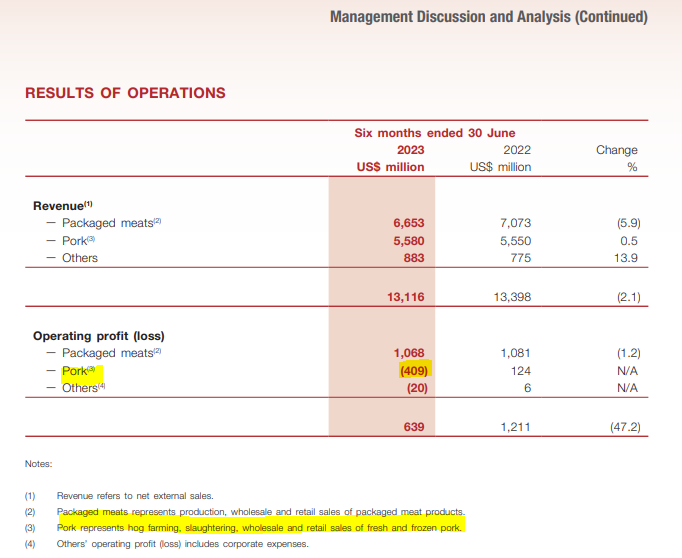Image resolution: width=682 pixels, height=558 pixels.
Task: Click note 4 about corporate expenses
Action: click(x=182, y=544)
